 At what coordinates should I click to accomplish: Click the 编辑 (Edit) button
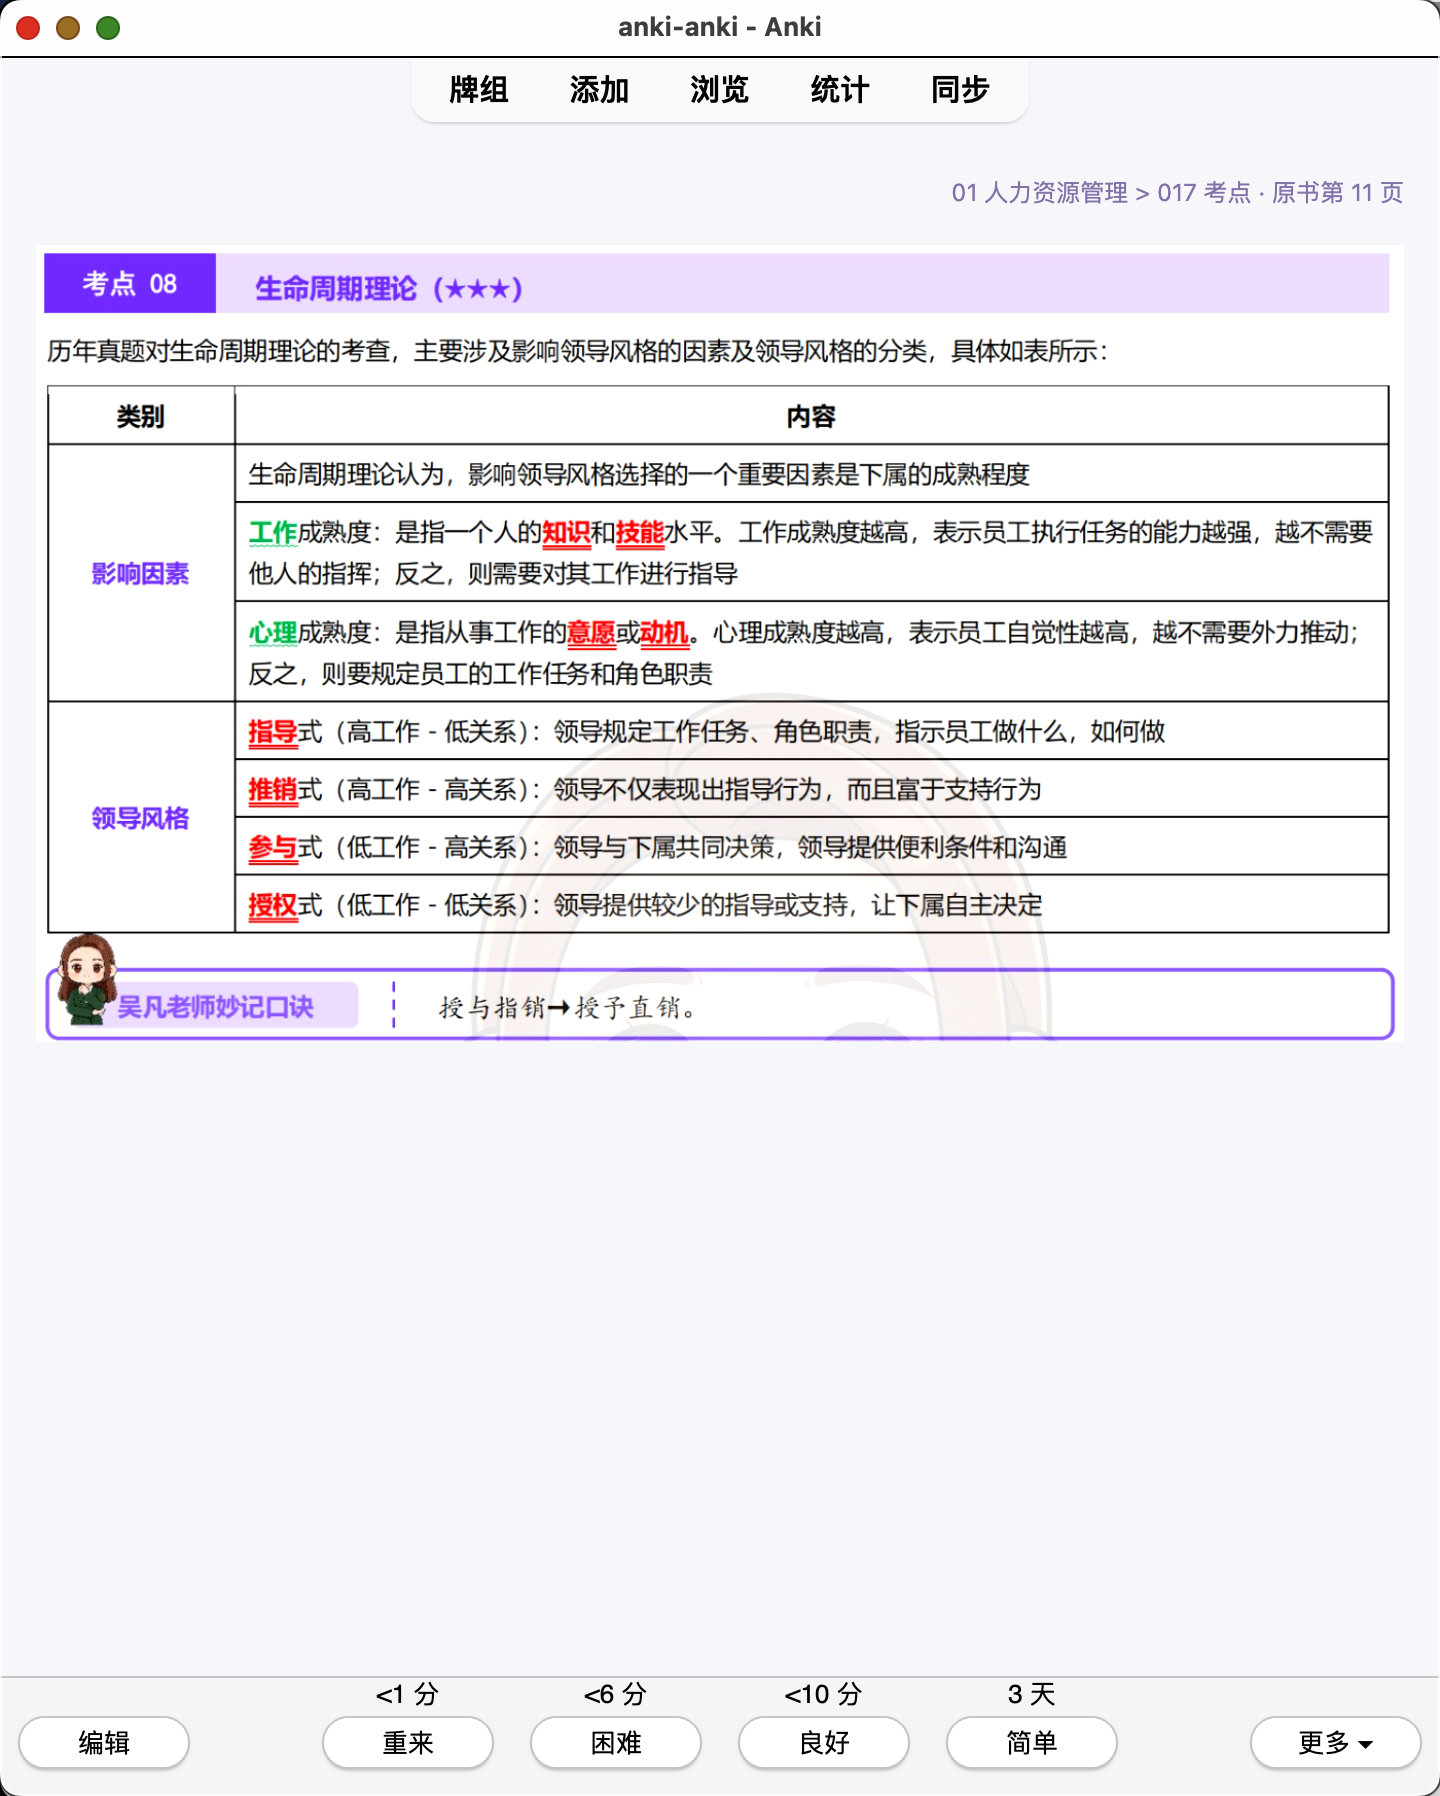104,1743
